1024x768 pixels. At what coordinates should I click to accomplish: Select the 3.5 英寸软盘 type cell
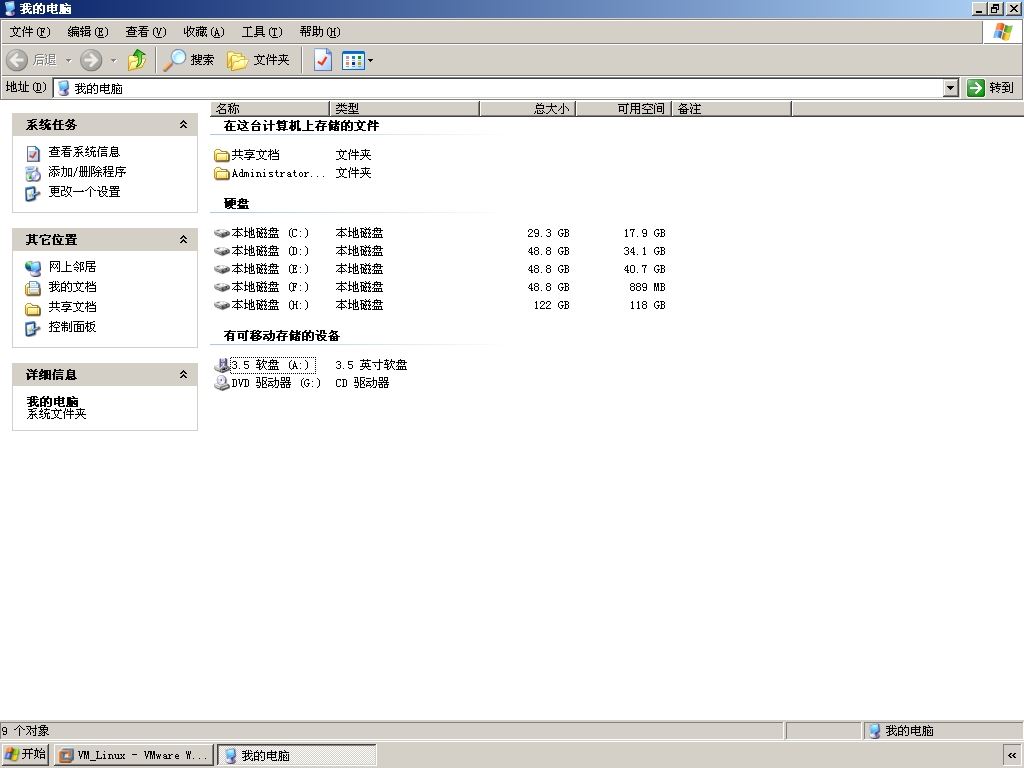pyautogui.click(x=371, y=365)
